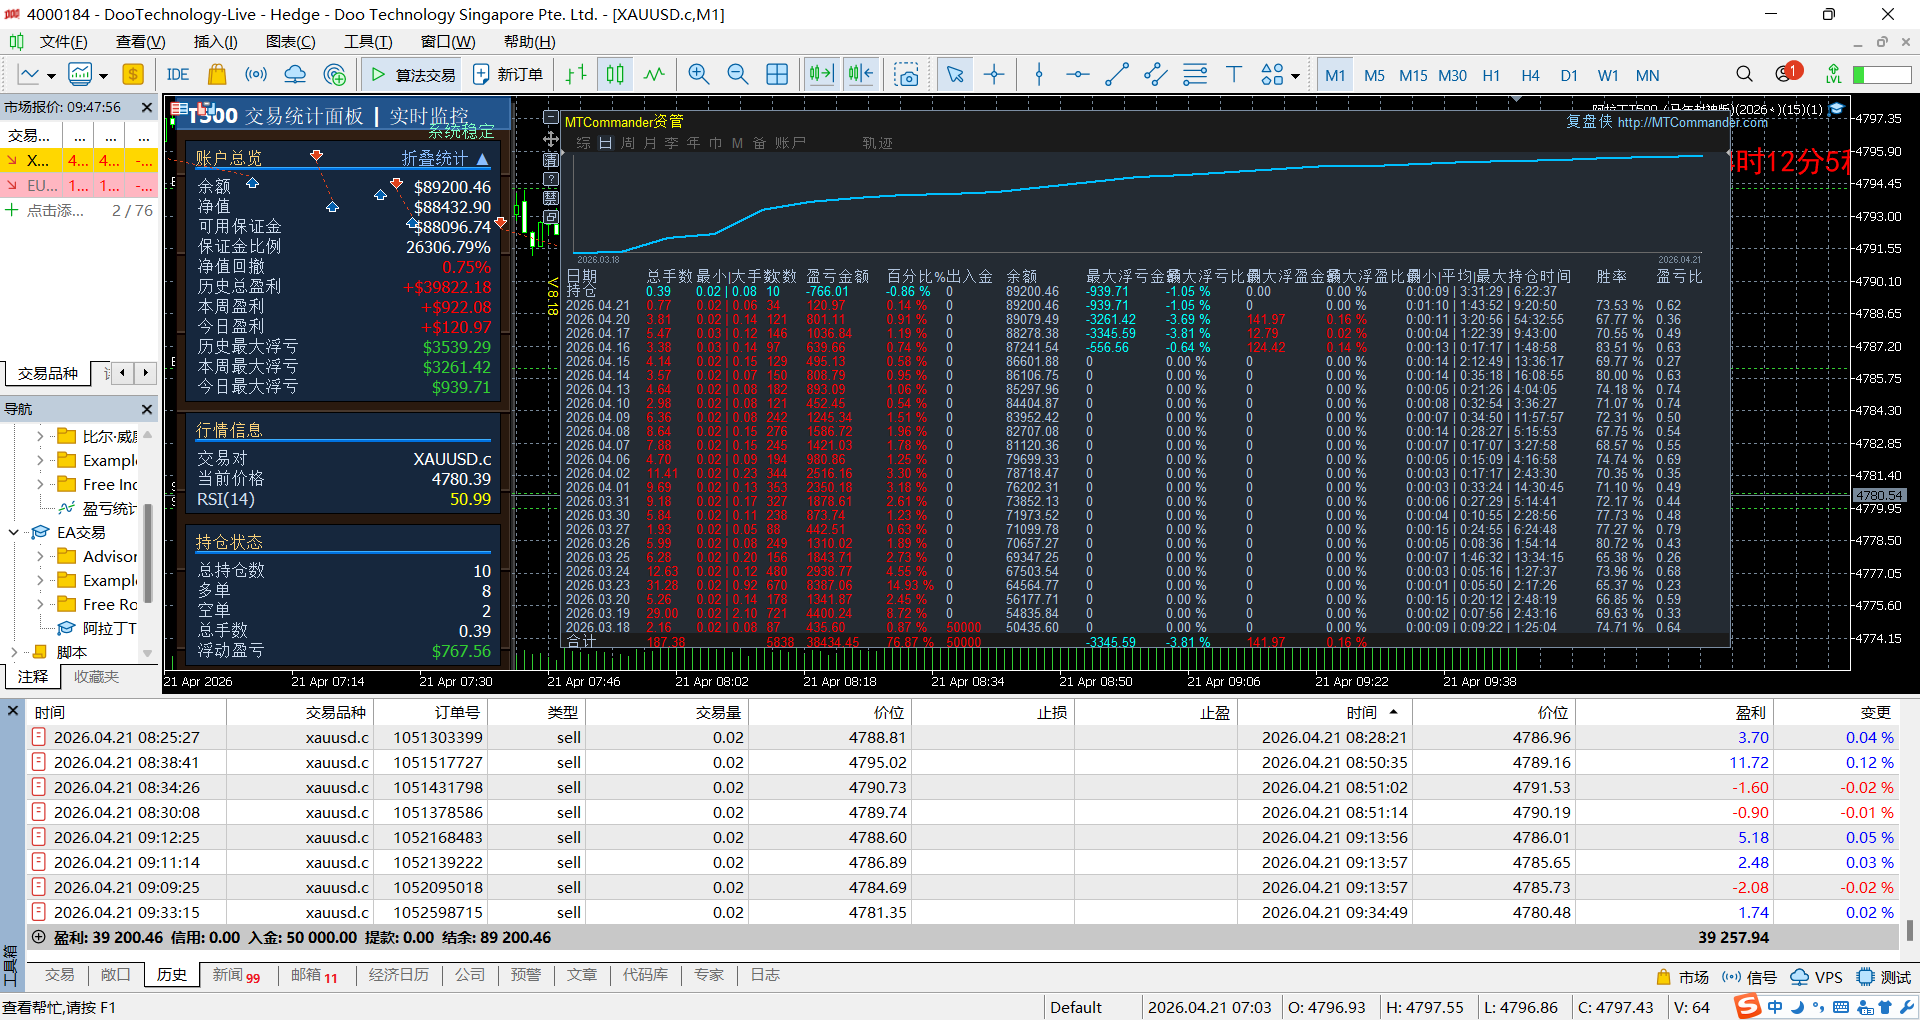1920x1020 pixels.
Task: Click the text label tool icon
Action: tap(1233, 74)
